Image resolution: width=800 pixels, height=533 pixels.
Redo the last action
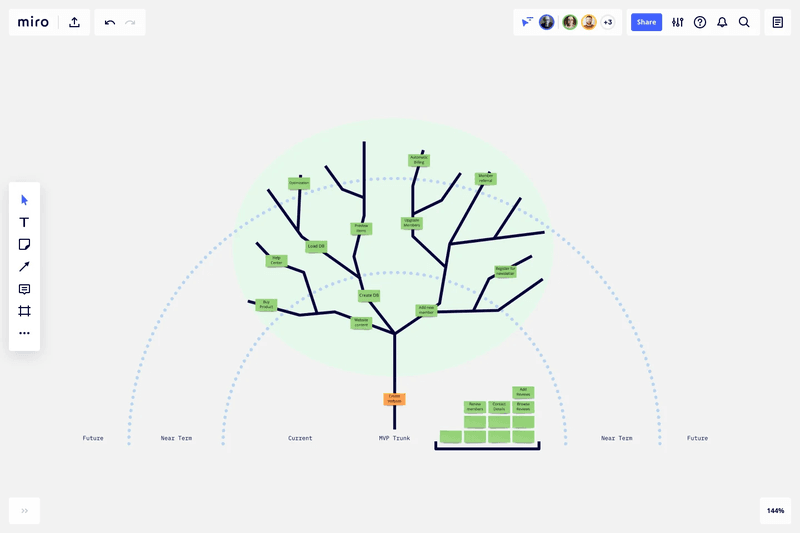[130, 22]
